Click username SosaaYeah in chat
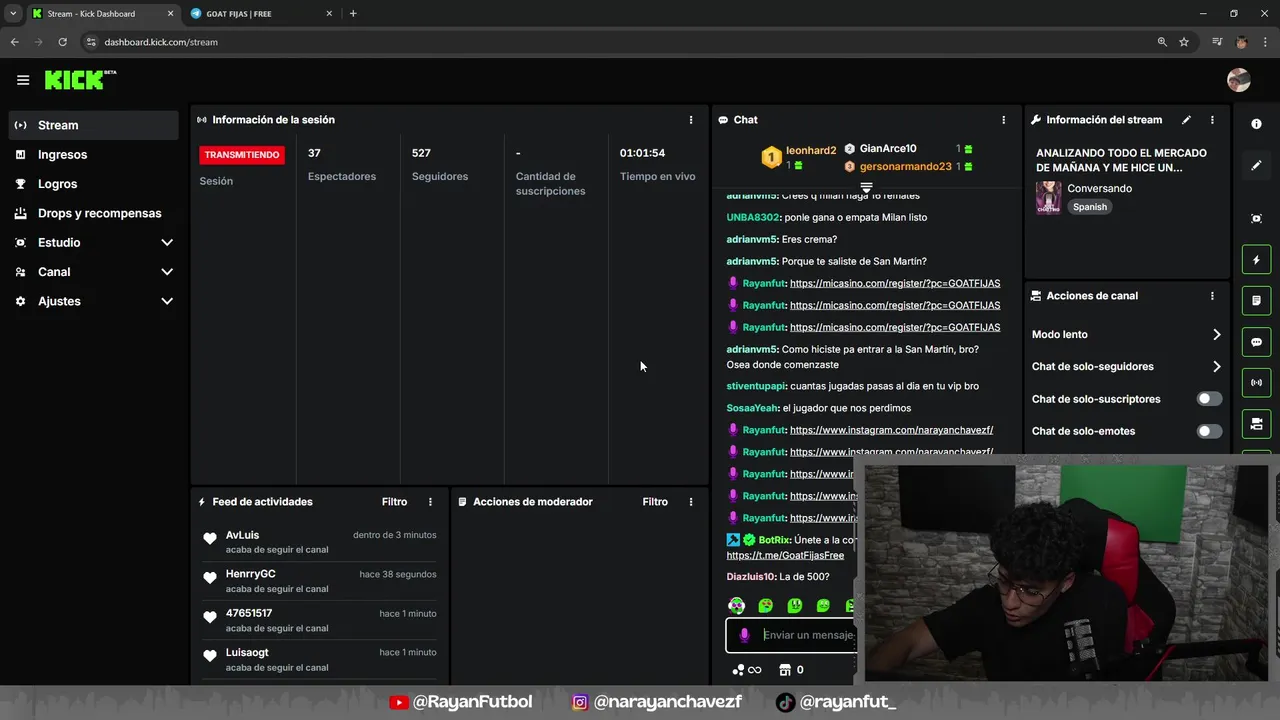This screenshot has width=1280, height=720. point(753,408)
